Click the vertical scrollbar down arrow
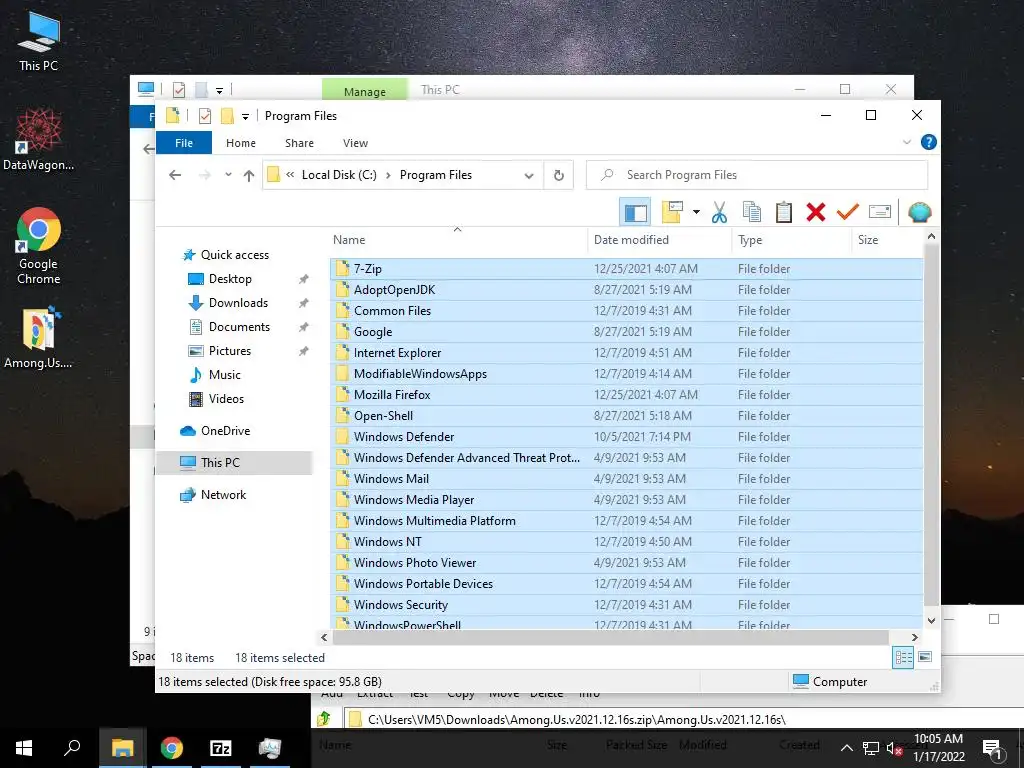 (x=931, y=620)
